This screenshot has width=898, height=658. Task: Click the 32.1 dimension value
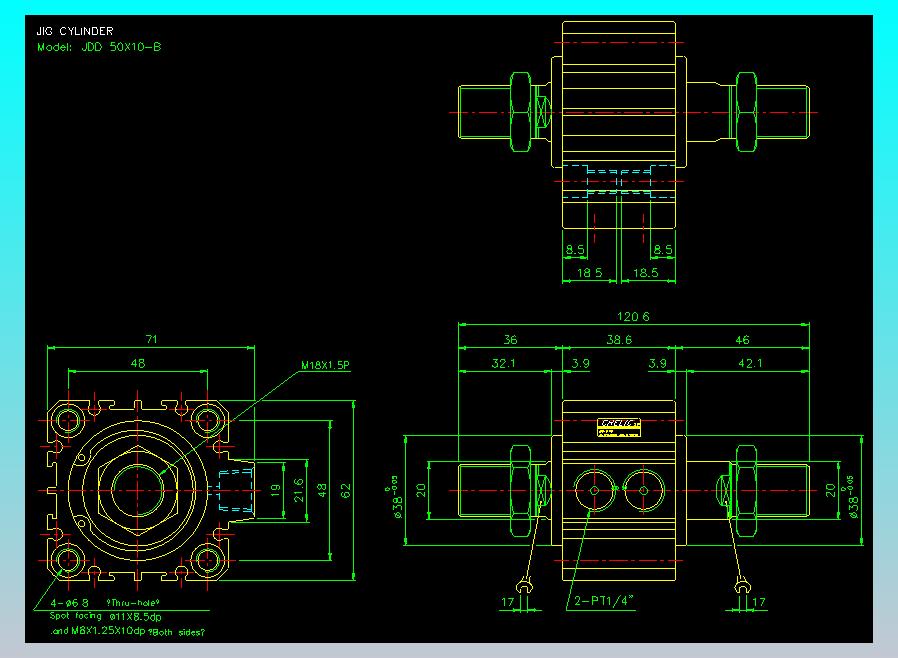point(503,363)
